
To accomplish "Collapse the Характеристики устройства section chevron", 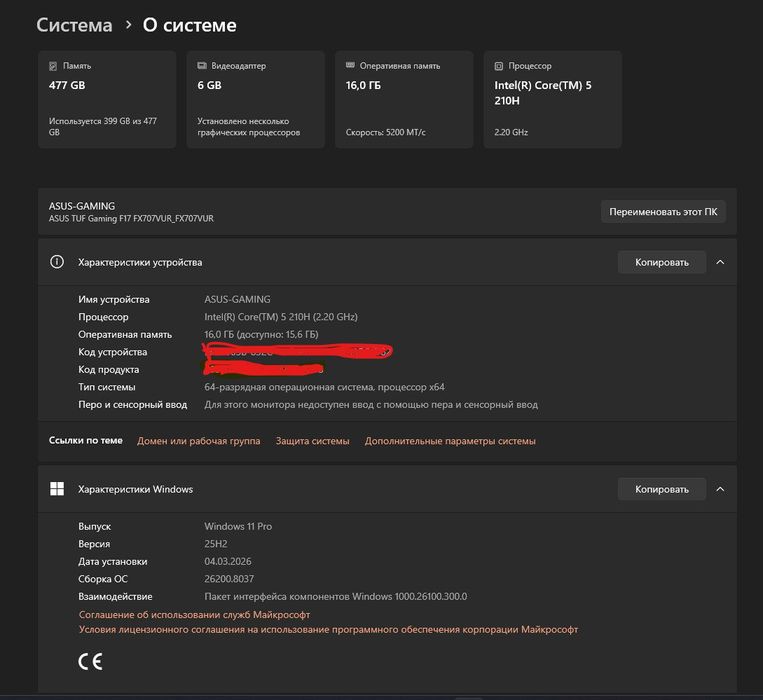I will (720, 262).
